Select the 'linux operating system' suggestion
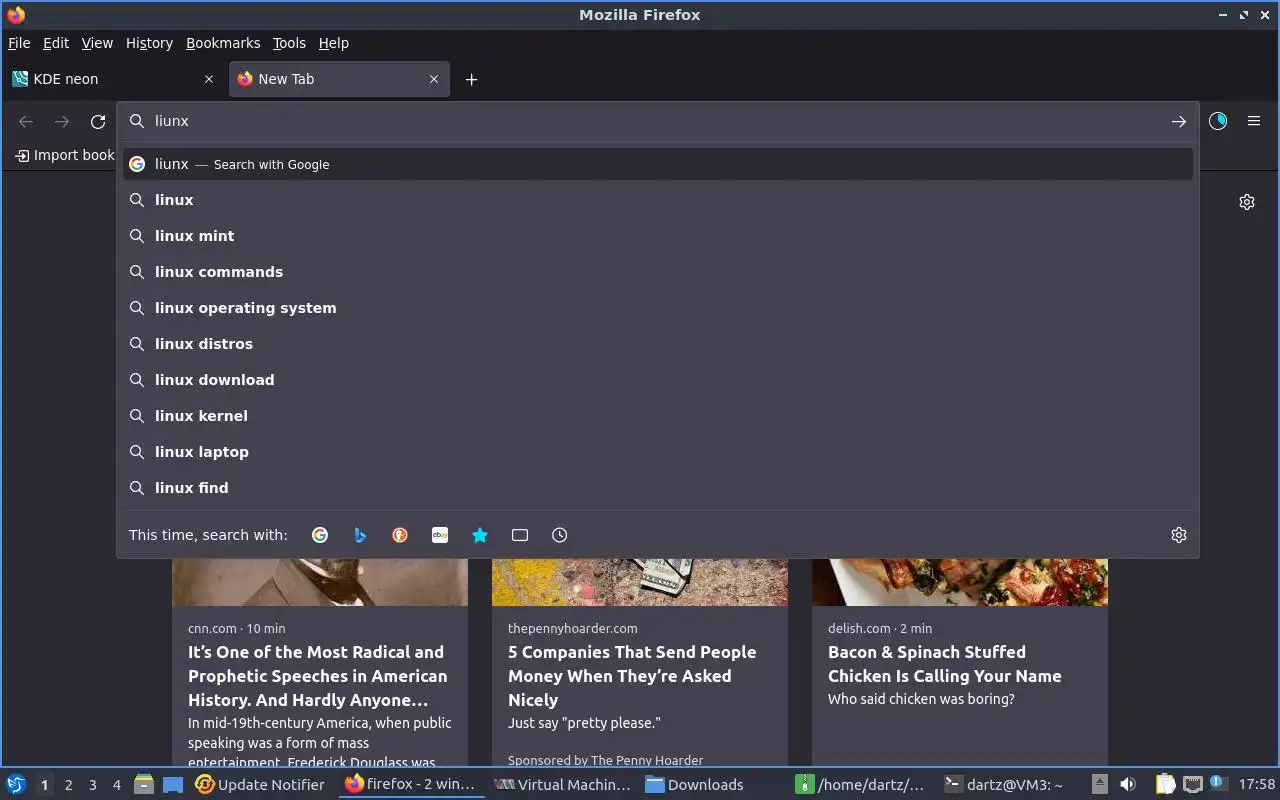 click(658, 308)
